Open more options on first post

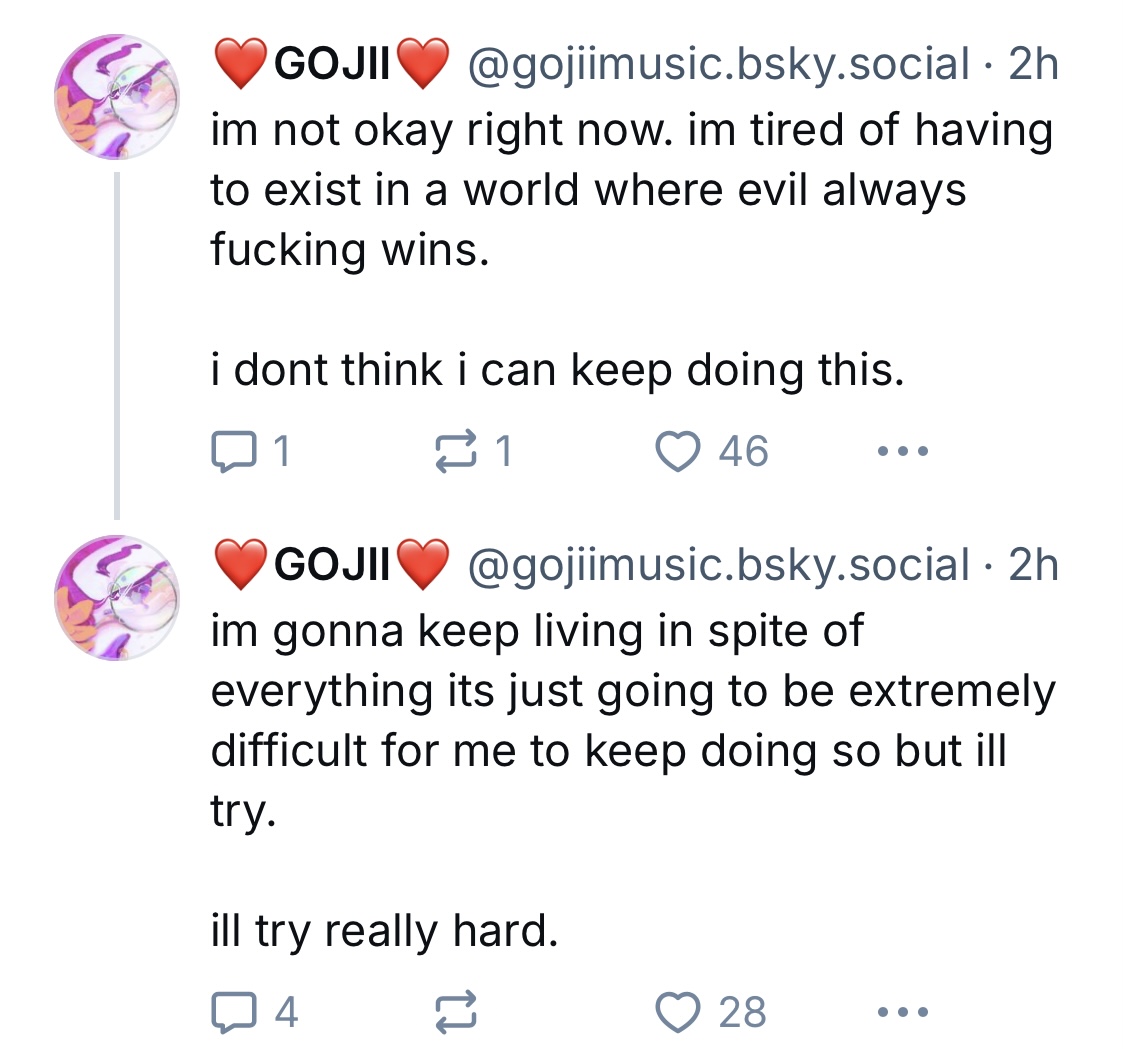pyautogui.click(x=902, y=452)
